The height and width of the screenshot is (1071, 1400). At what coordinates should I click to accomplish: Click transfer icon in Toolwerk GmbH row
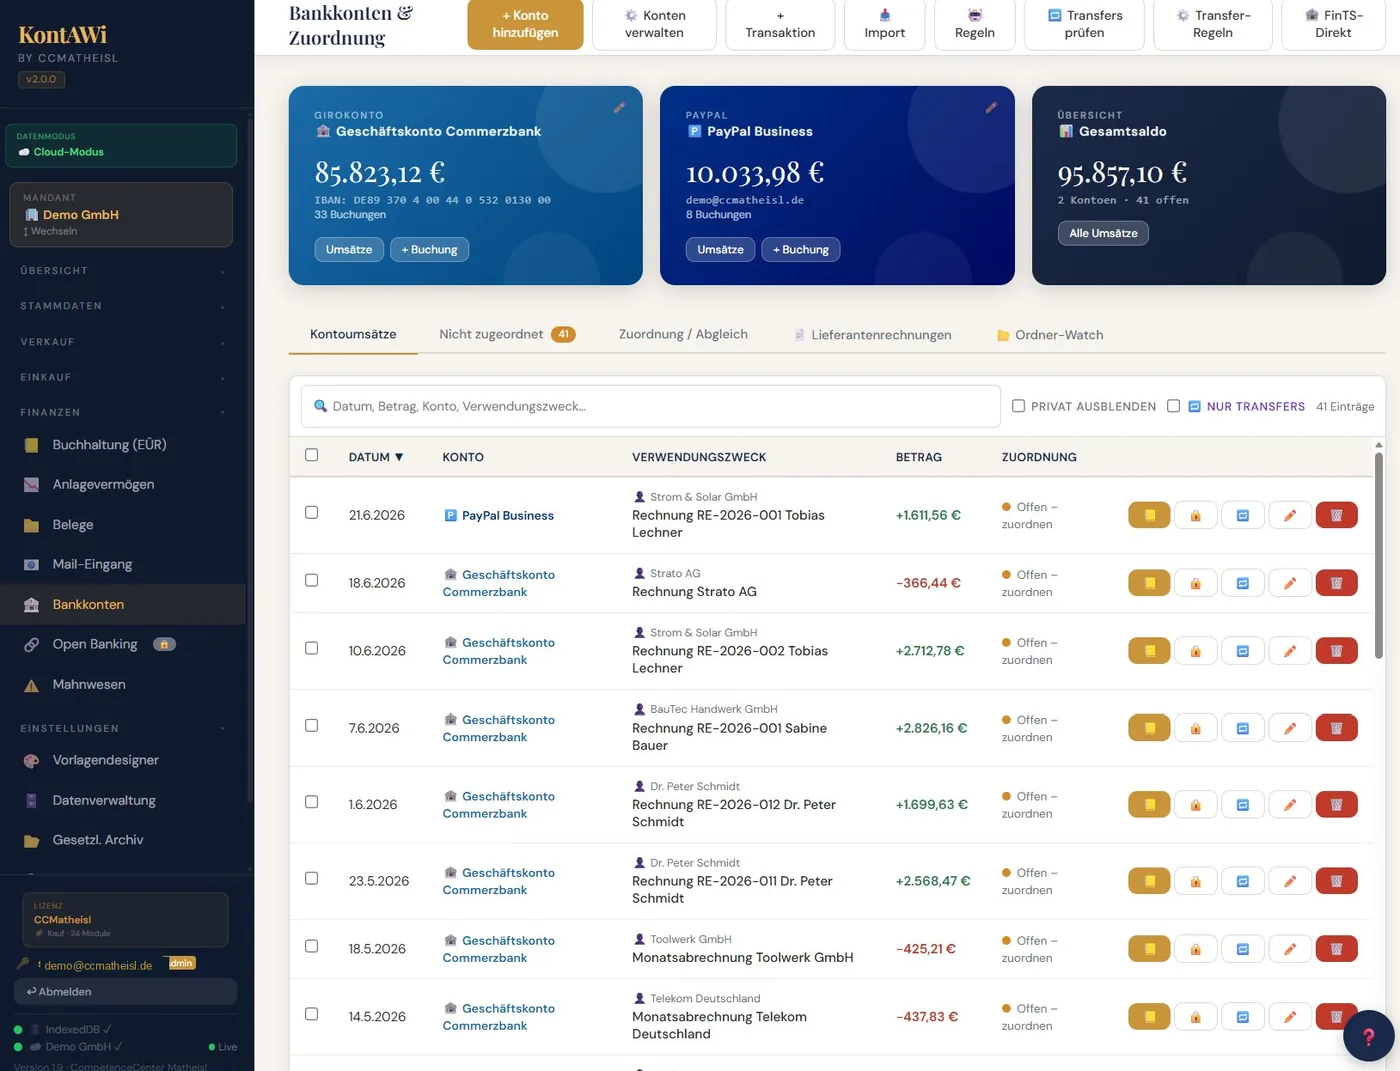tap(1242, 949)
